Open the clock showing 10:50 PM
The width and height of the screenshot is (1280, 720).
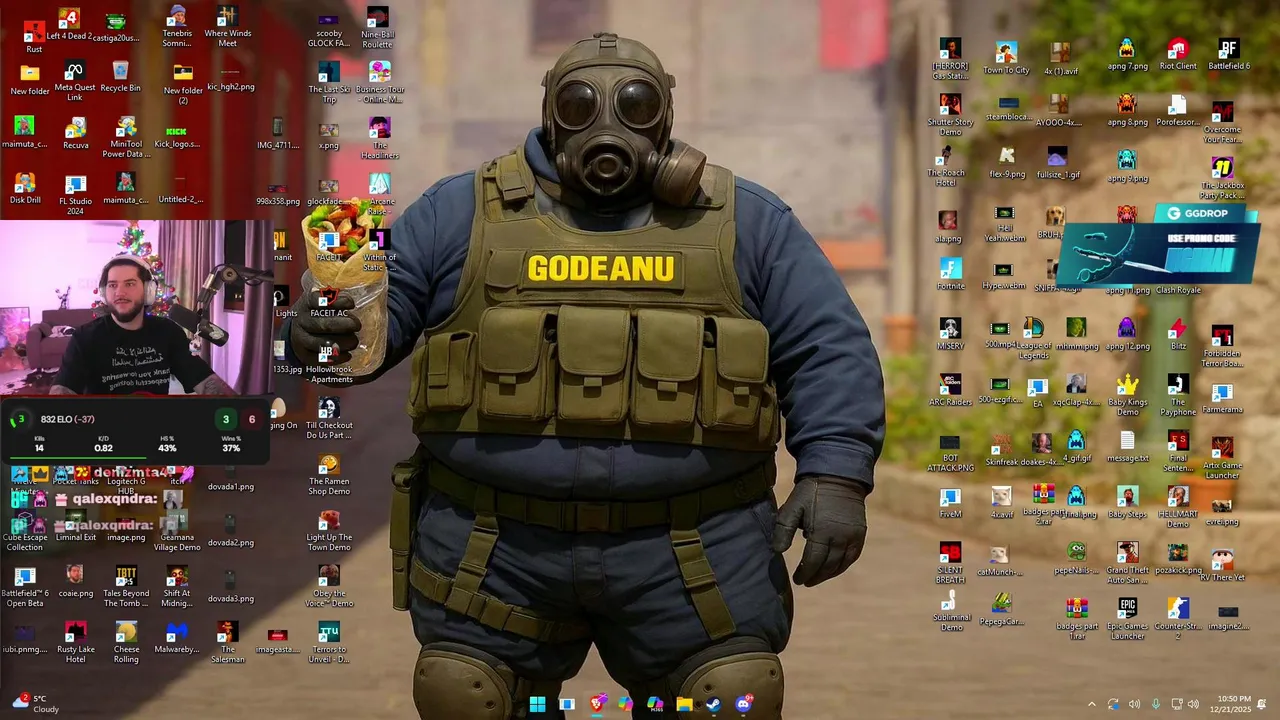1233,704
